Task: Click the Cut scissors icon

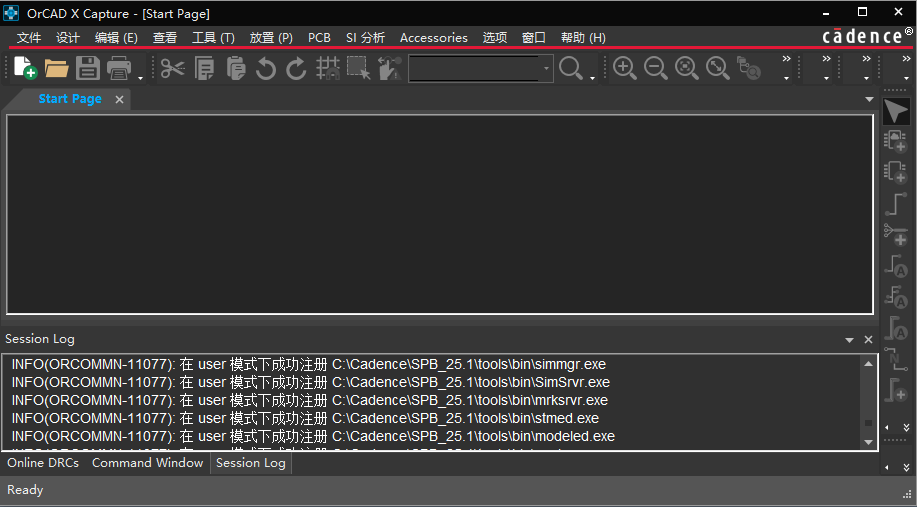Action: [173, 68]
